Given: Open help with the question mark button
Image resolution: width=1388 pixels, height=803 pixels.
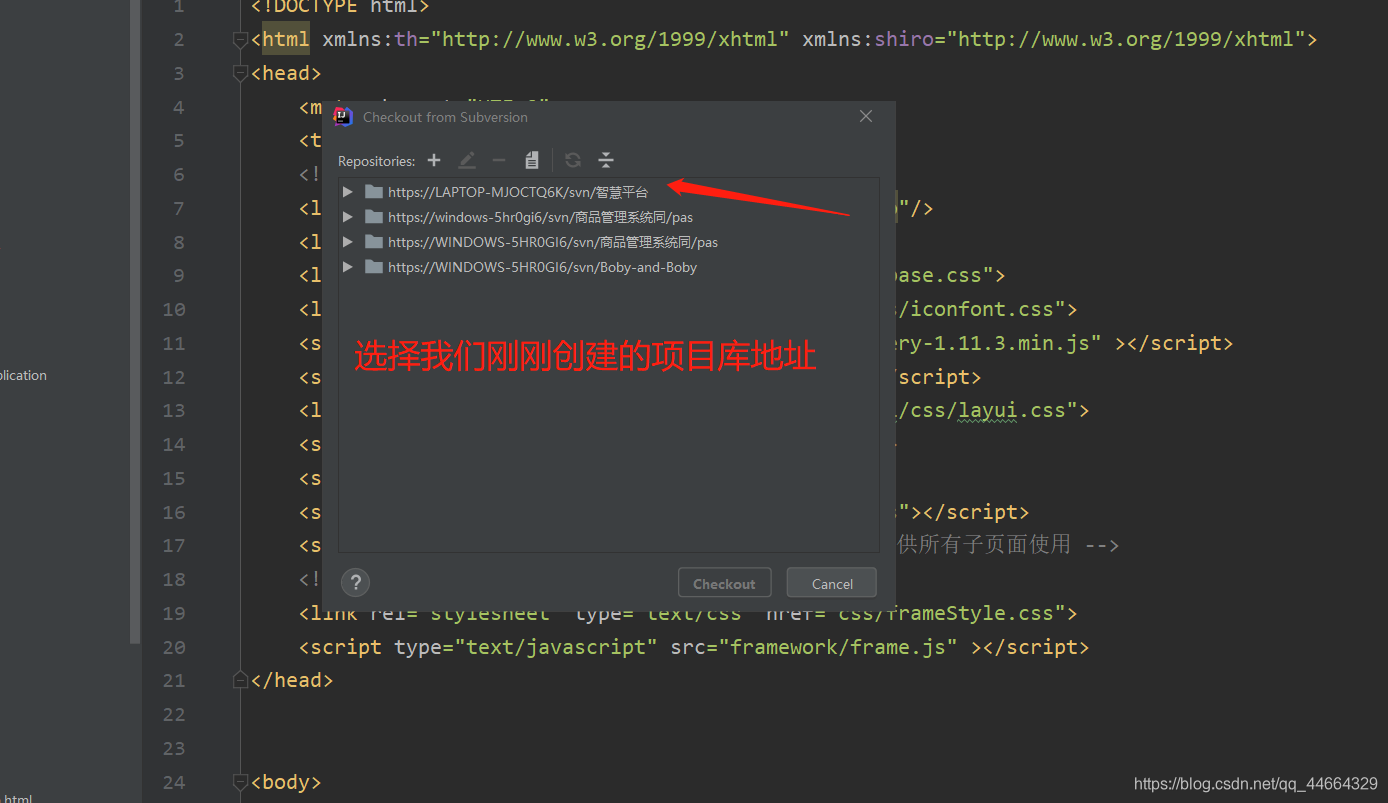Looking at the screenshot, I should pos(355,583).
